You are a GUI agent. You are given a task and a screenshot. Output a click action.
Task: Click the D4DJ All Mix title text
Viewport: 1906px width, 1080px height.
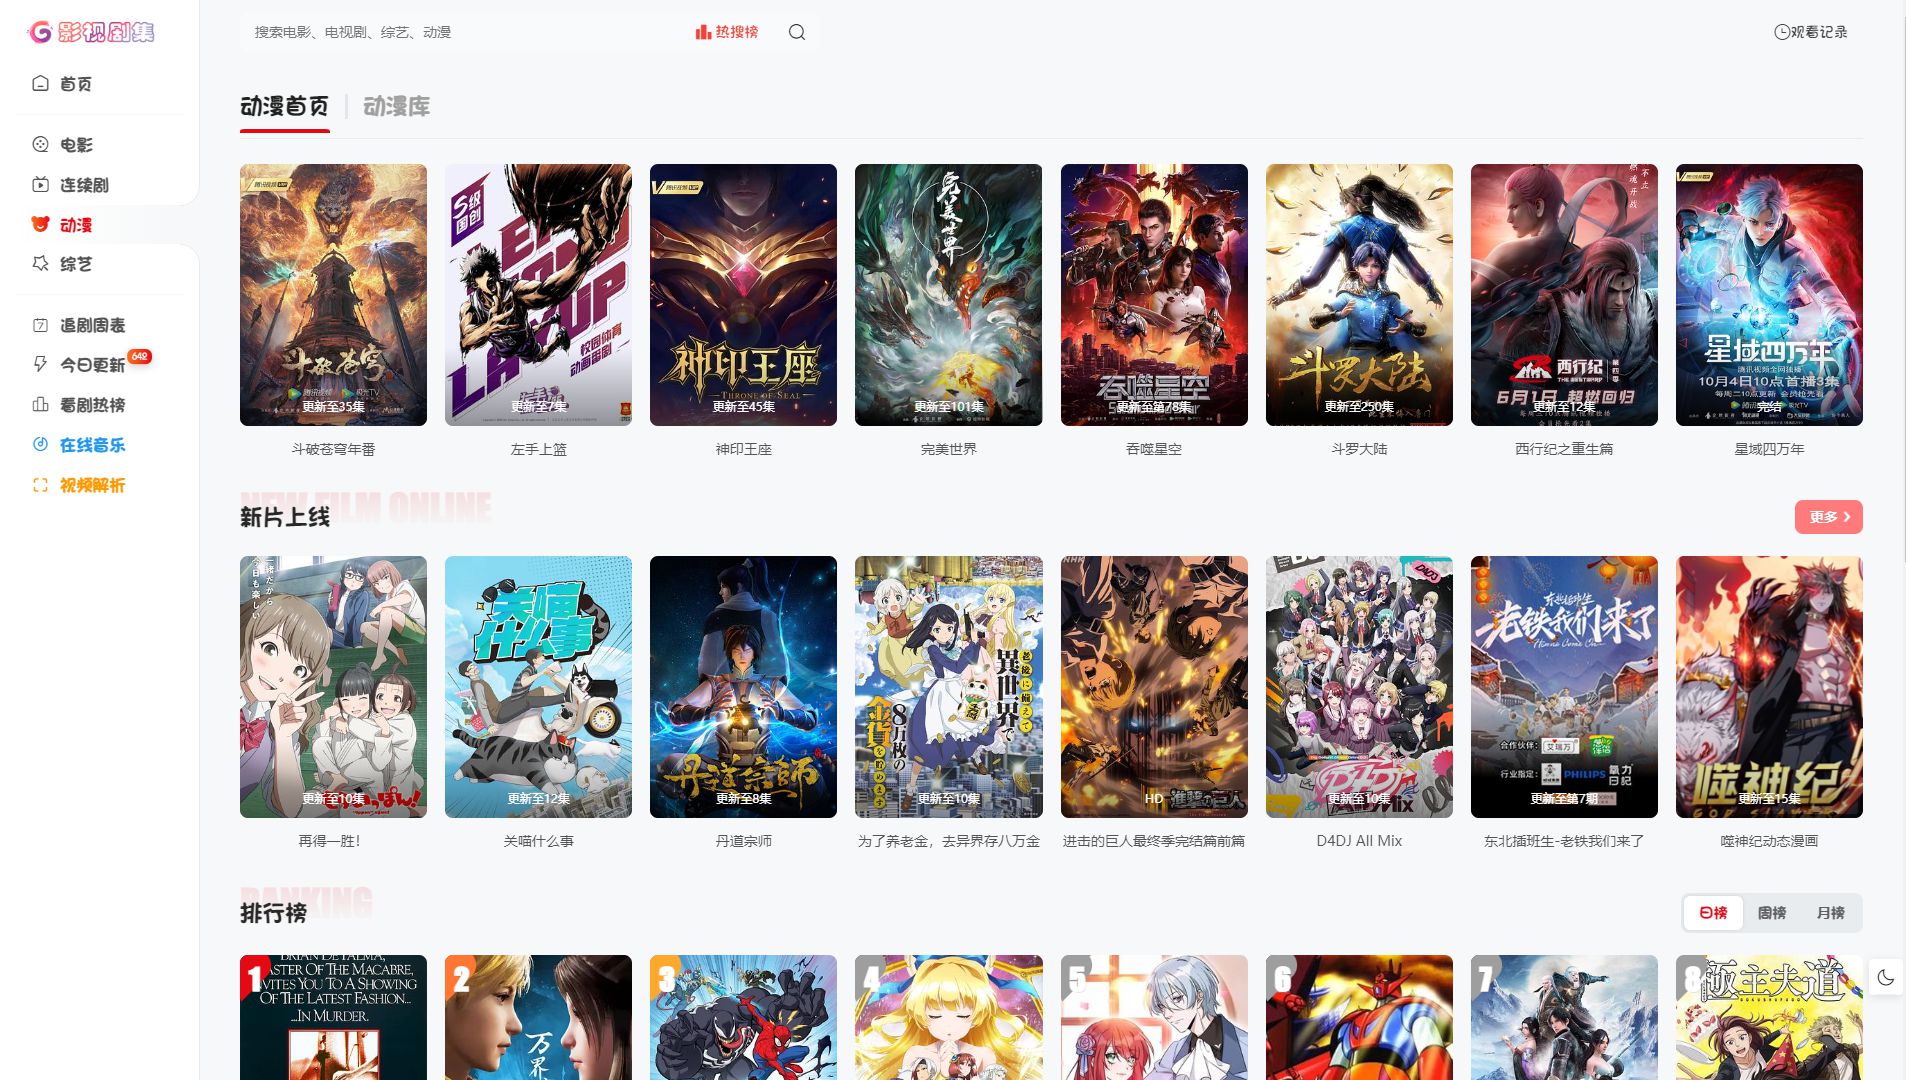tap(1359, 841)
